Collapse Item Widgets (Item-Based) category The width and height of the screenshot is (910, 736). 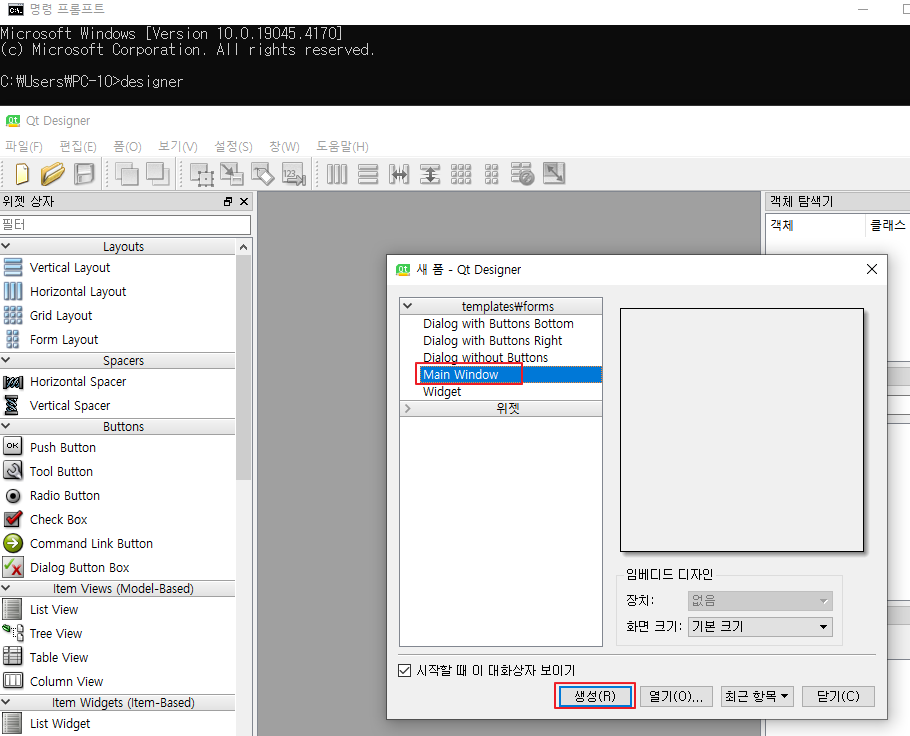(6, 702)
